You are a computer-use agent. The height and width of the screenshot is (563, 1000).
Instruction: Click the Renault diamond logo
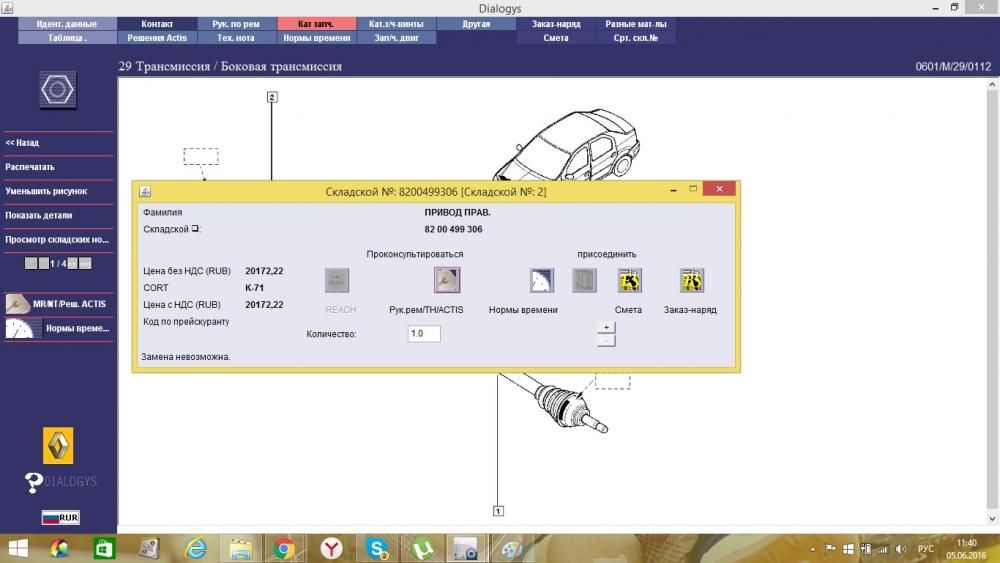(58, 446)
